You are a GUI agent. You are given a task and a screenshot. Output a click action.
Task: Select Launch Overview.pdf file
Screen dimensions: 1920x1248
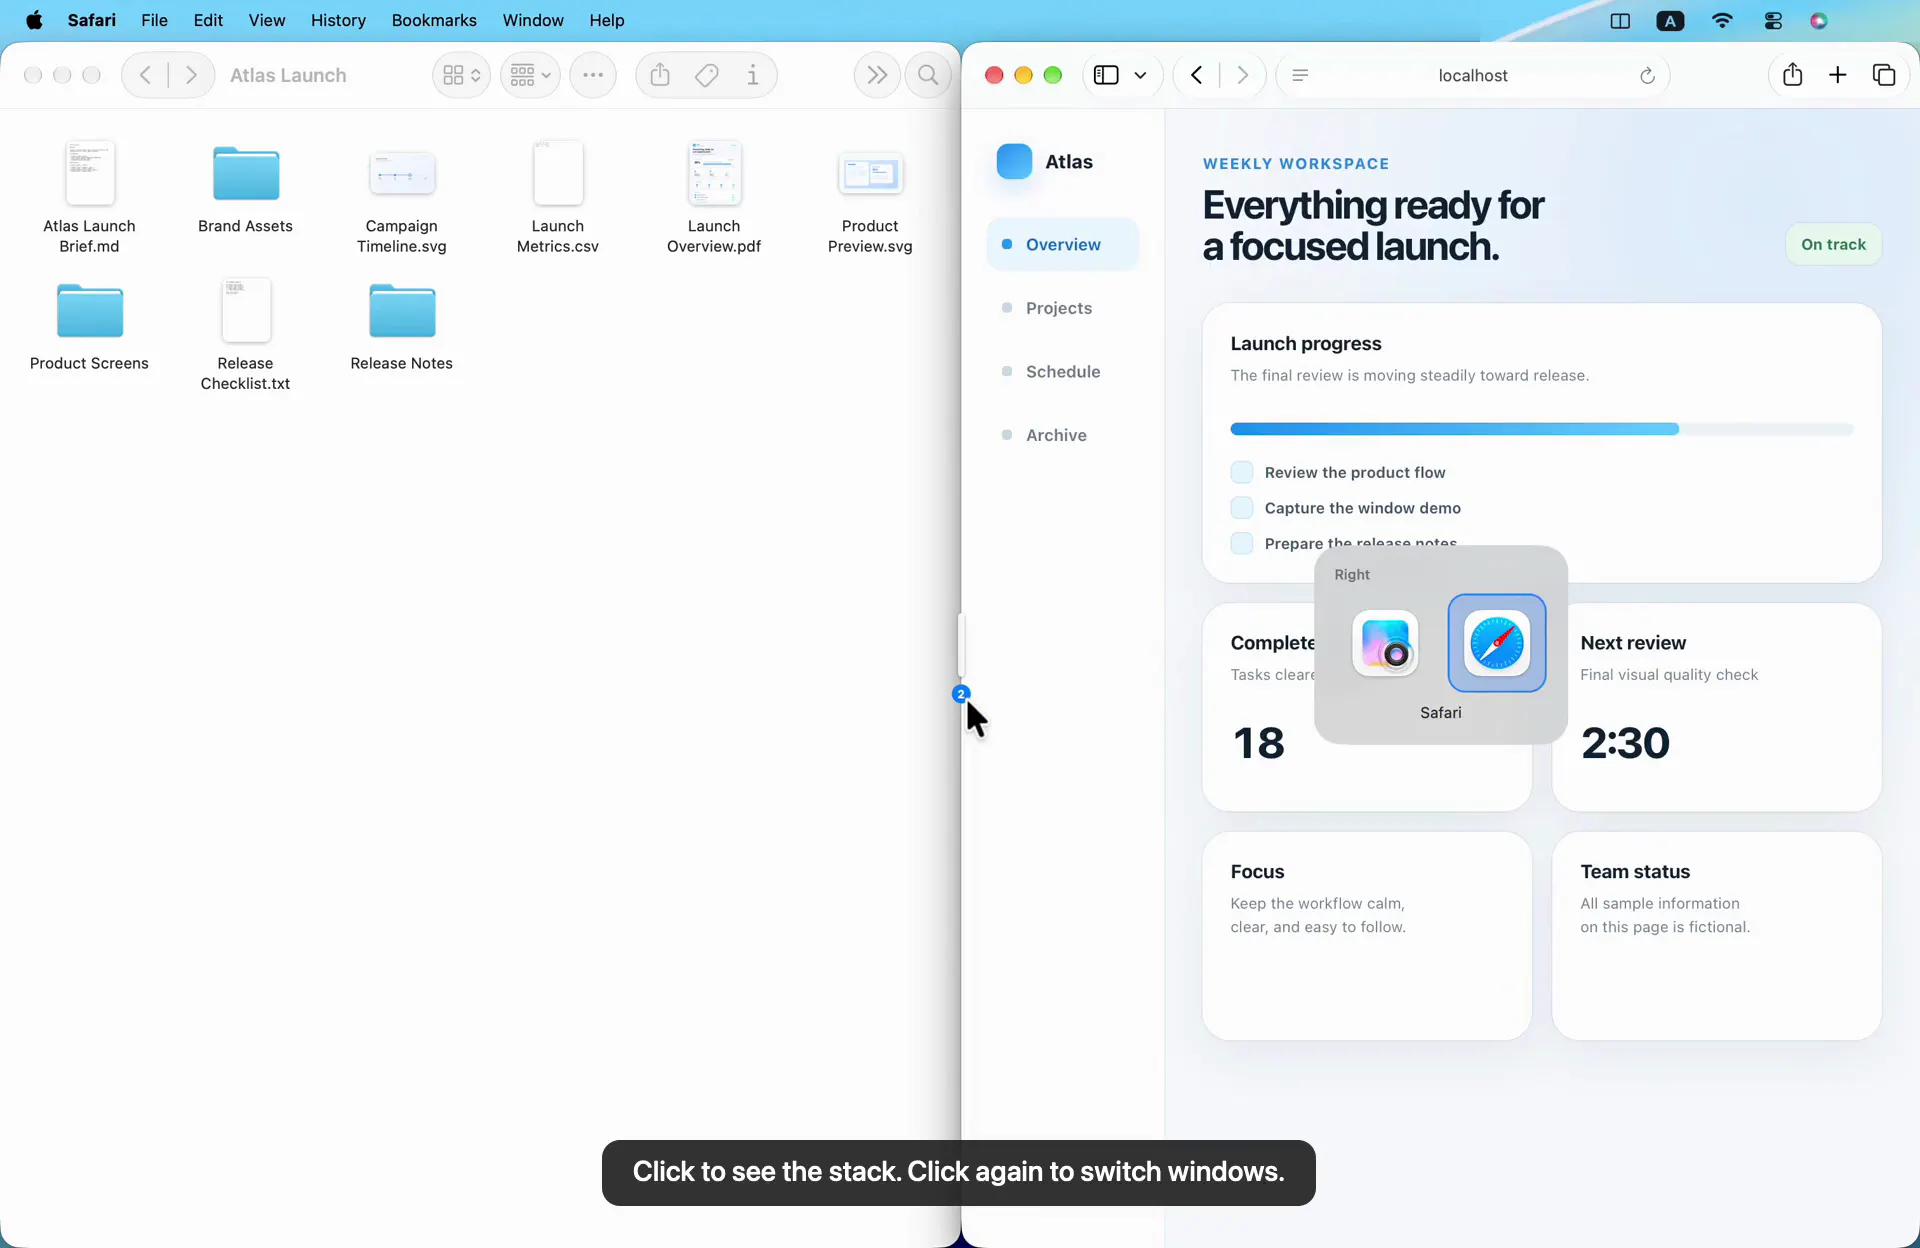714,197
